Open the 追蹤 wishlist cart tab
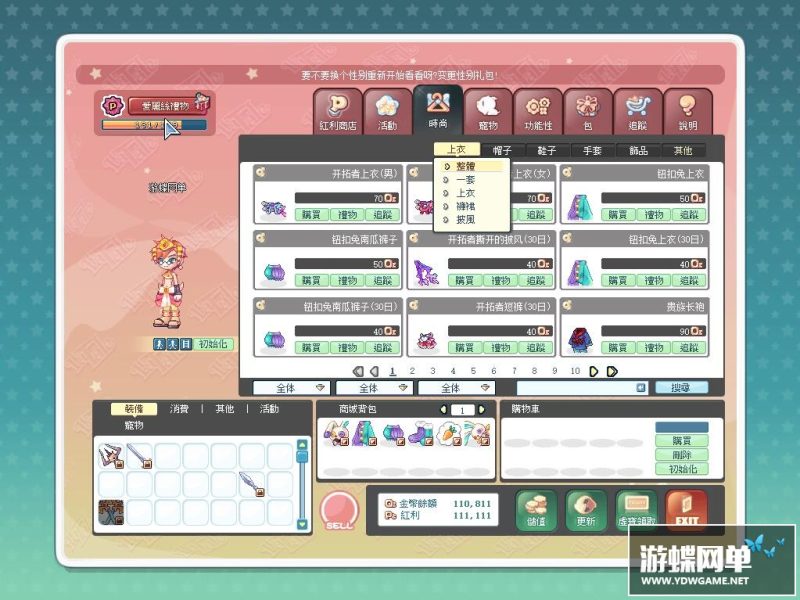 click(638, 112)
